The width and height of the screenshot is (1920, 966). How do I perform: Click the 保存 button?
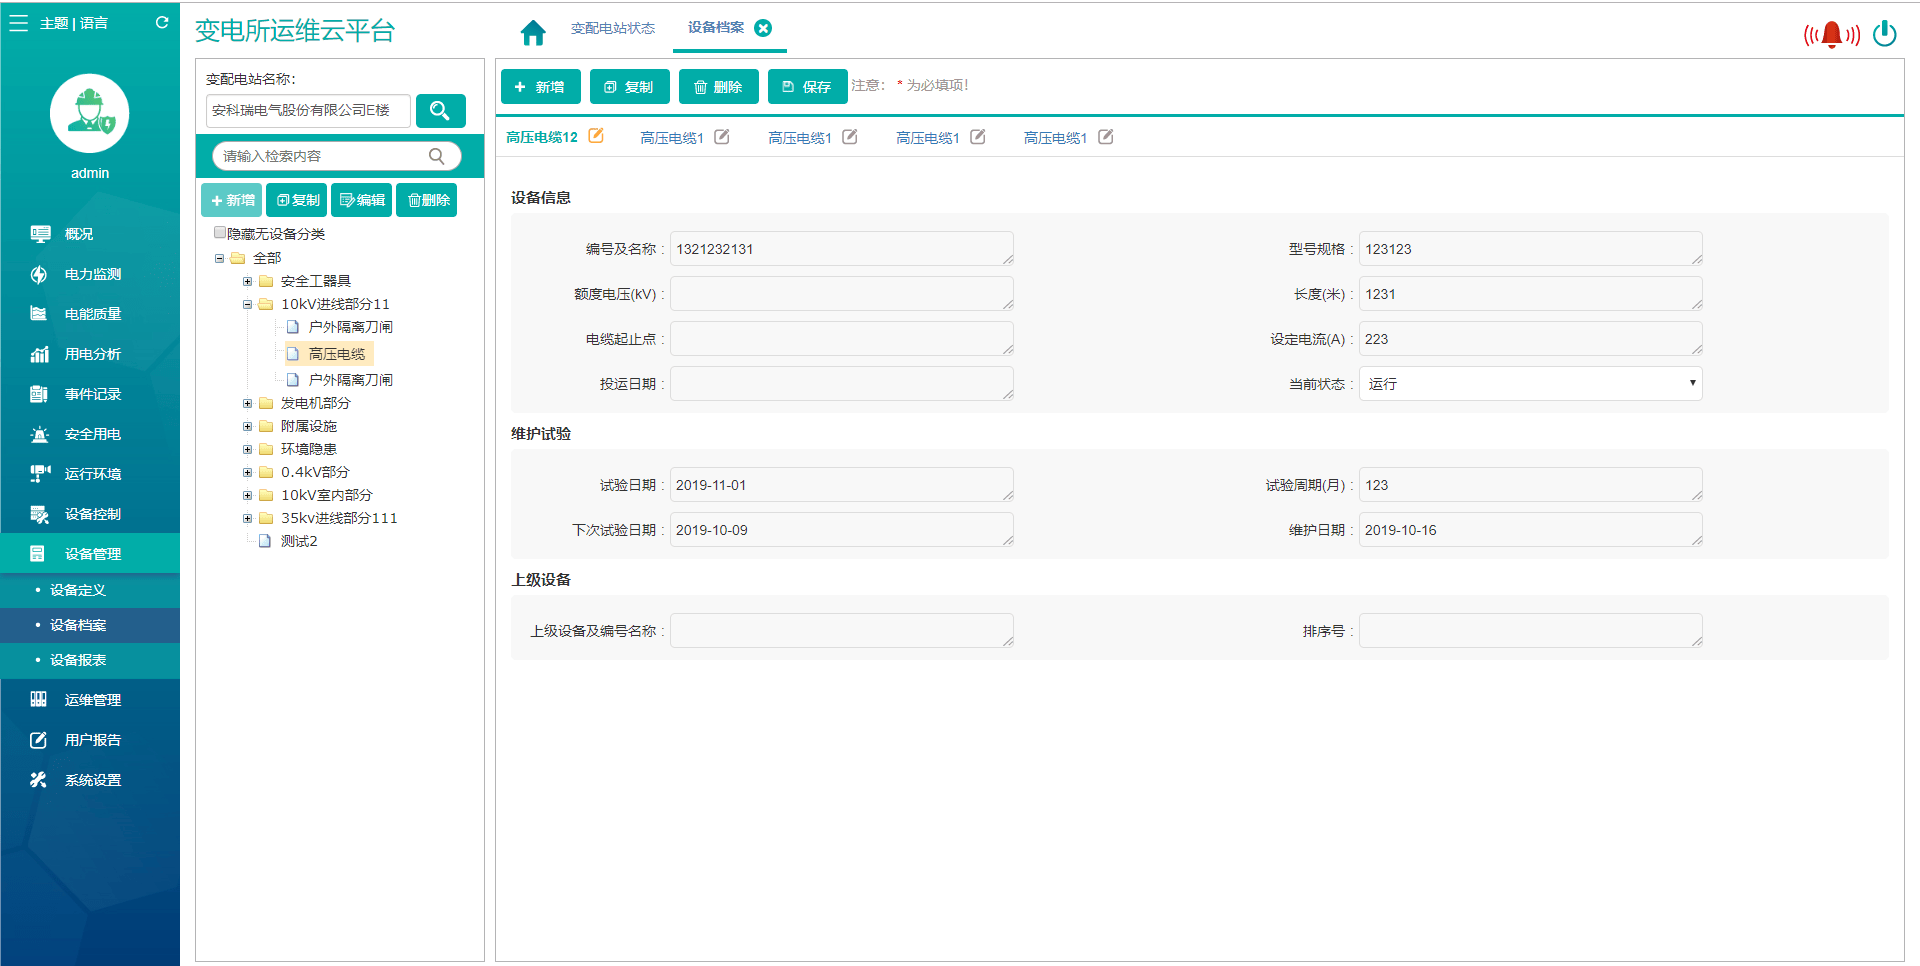tap(807, 87)
